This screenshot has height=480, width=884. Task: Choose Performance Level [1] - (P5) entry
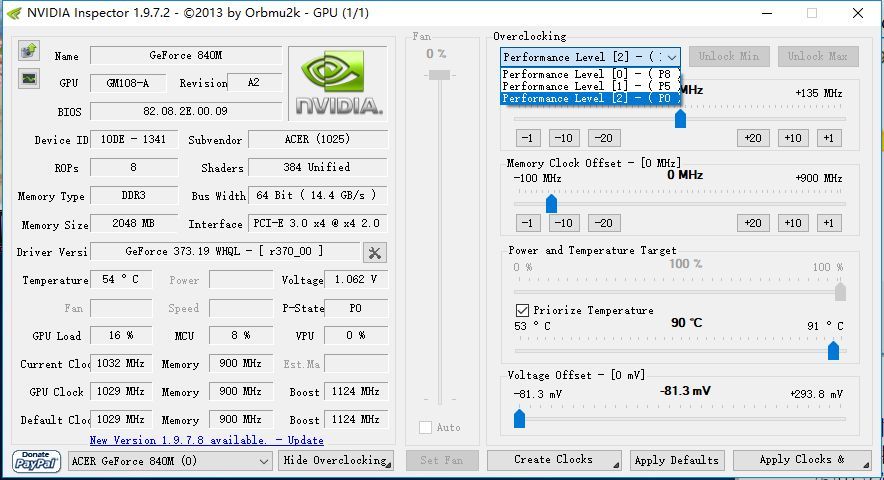click(x=590, y=86)
